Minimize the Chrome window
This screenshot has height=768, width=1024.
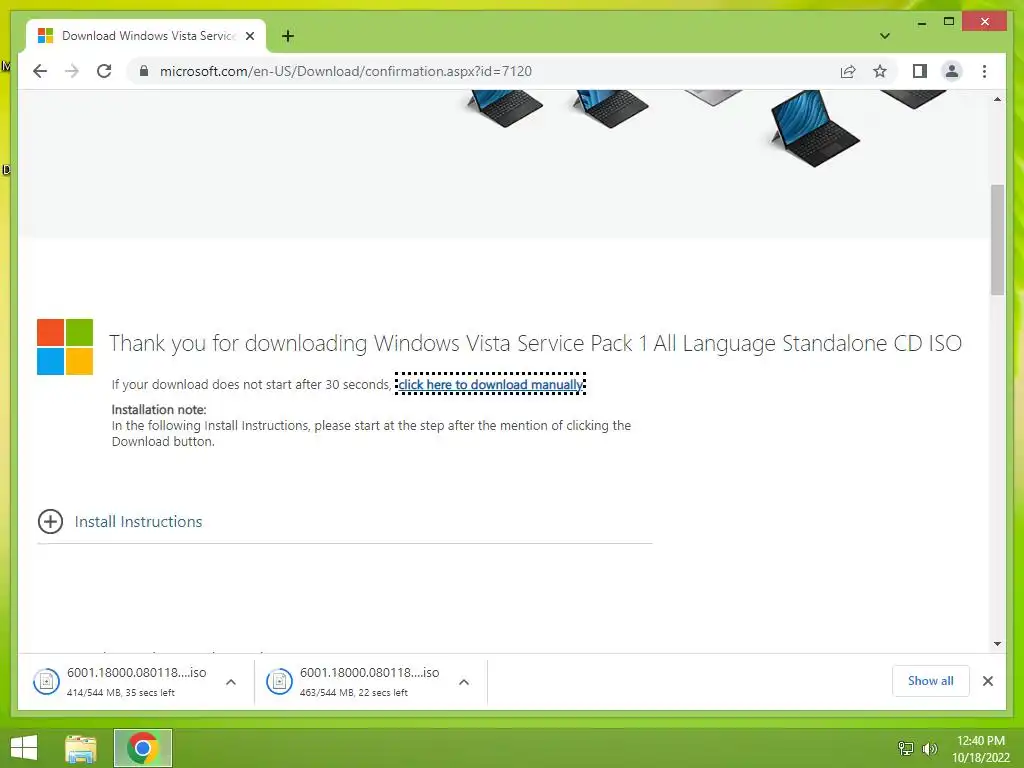coord(921,22)
